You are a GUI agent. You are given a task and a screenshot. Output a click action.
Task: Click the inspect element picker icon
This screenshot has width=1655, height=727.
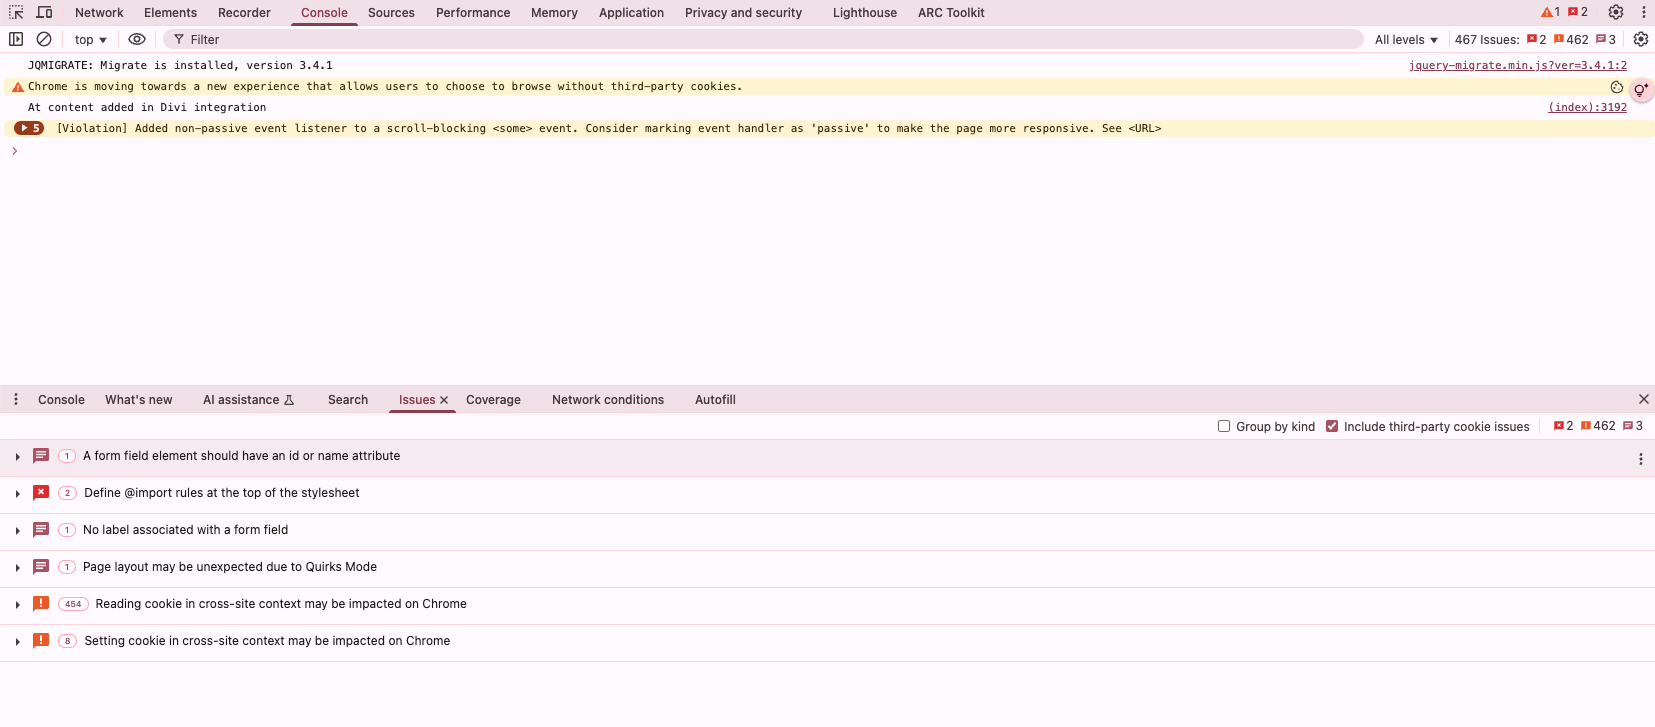coord(16,13)
